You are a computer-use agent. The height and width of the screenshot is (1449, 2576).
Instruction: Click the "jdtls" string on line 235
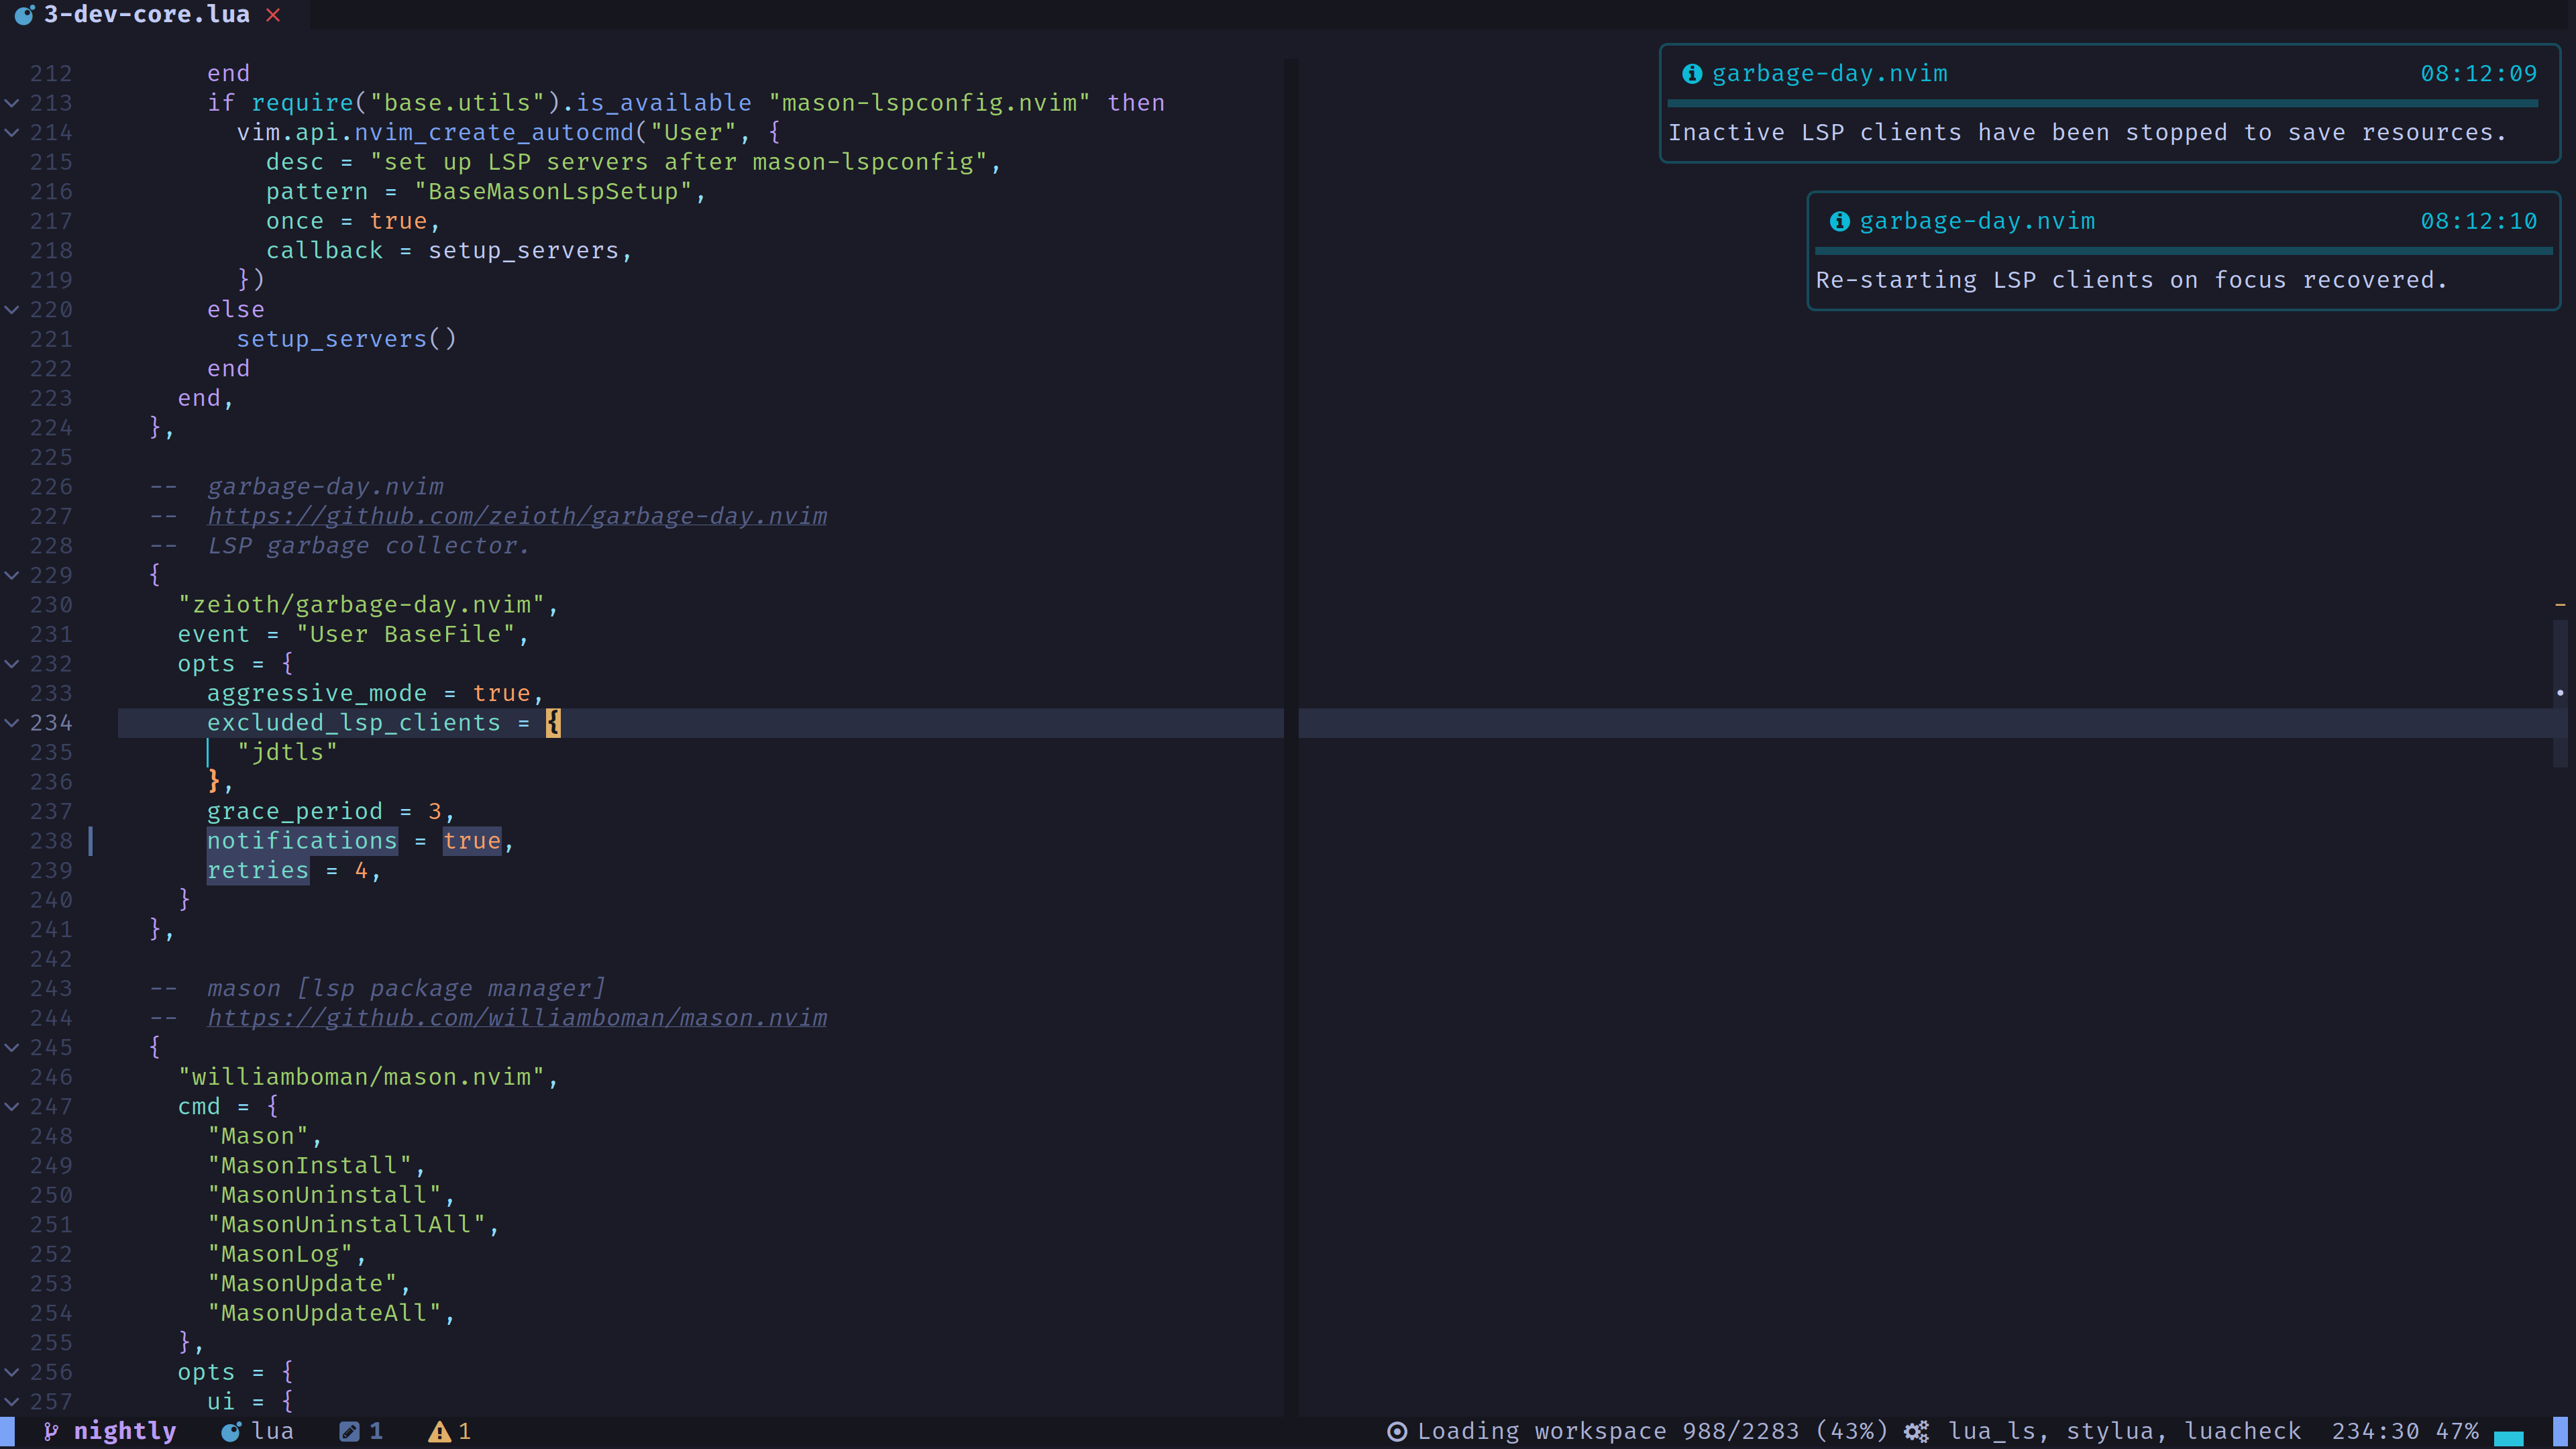[287, 752]
